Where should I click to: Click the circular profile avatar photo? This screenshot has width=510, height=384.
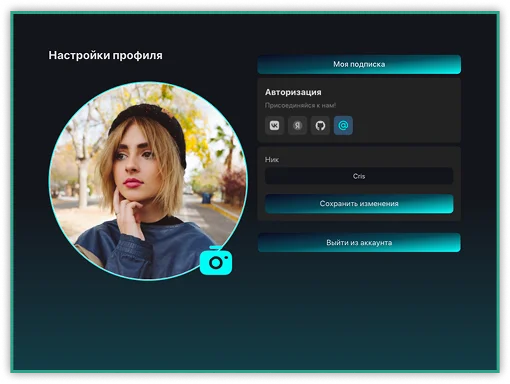click(x=148, y=181)
